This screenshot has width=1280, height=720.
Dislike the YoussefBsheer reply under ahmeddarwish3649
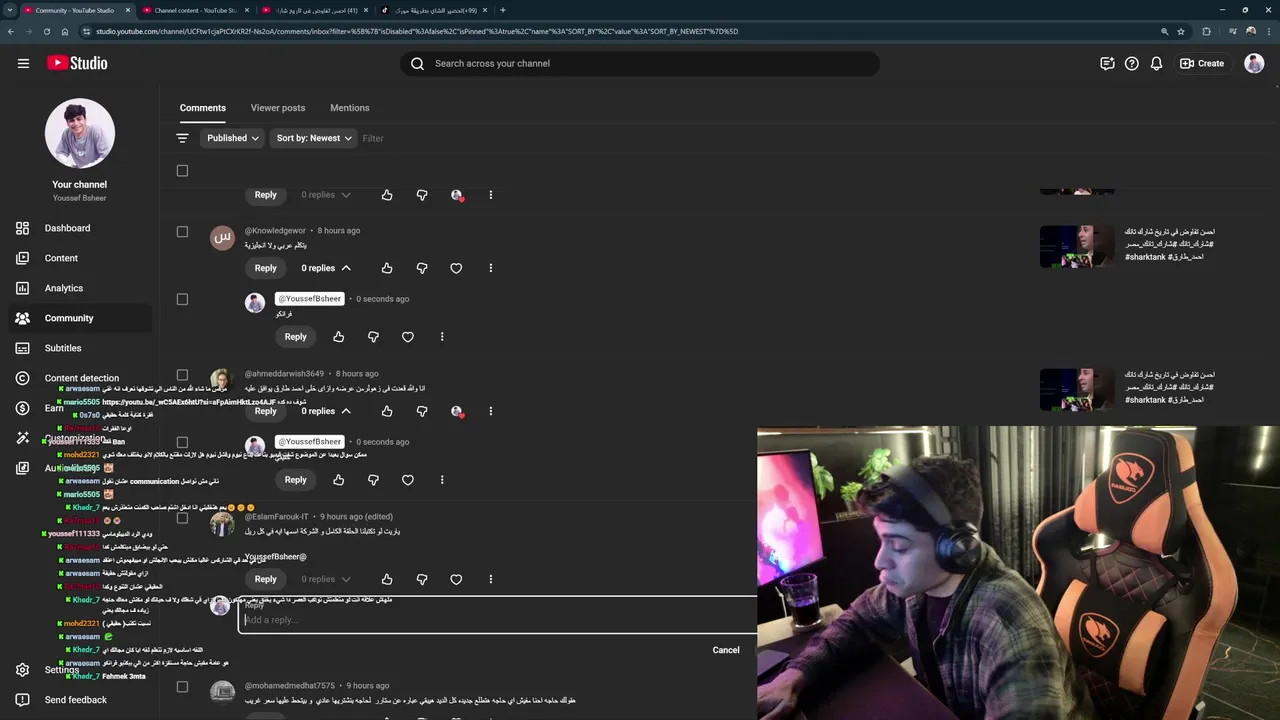pos(373,480)
